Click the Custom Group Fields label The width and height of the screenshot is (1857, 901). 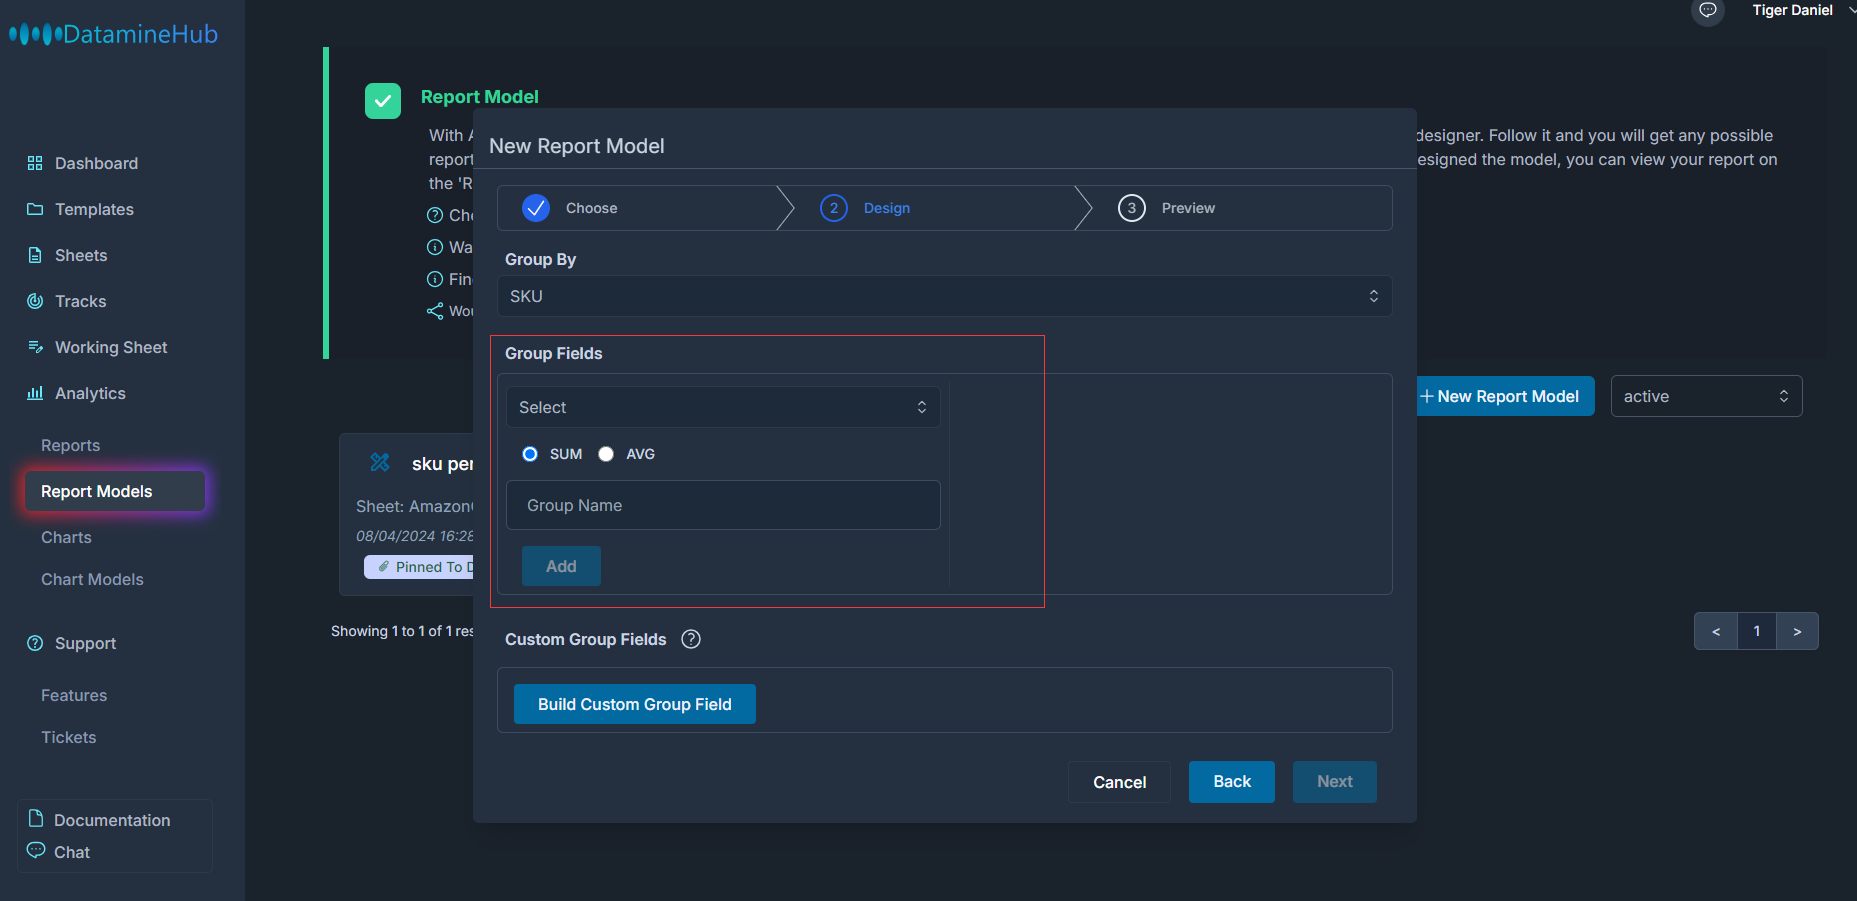tap(585, 639)
